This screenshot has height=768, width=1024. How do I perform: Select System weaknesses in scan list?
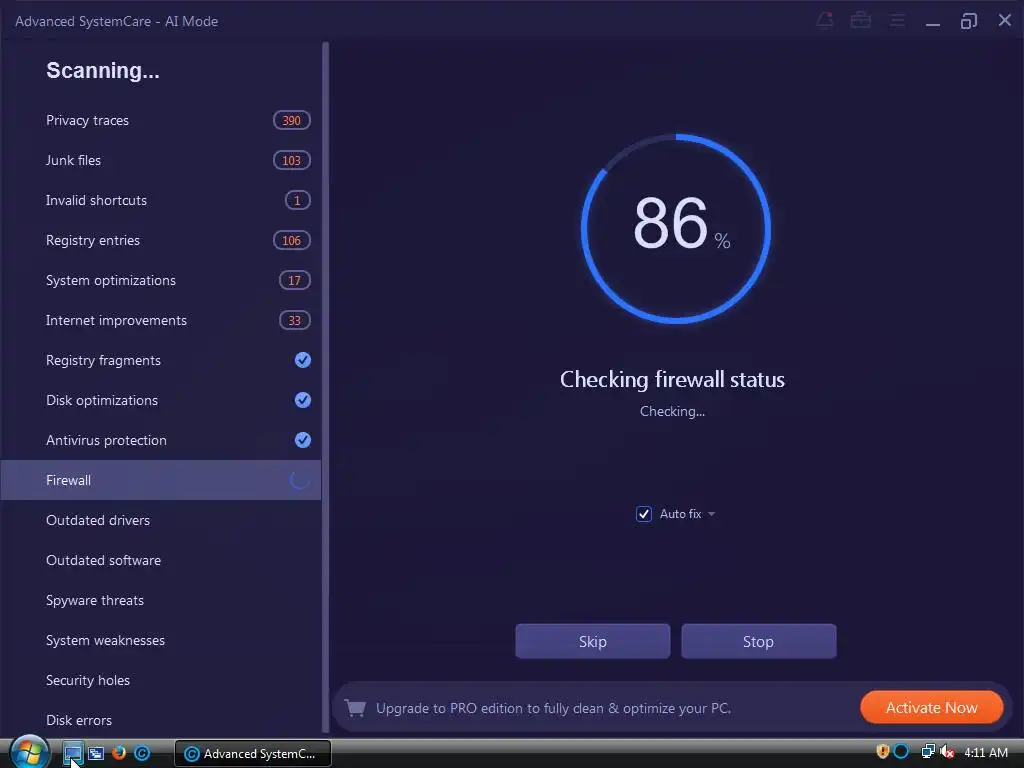(x=161, y=640)
